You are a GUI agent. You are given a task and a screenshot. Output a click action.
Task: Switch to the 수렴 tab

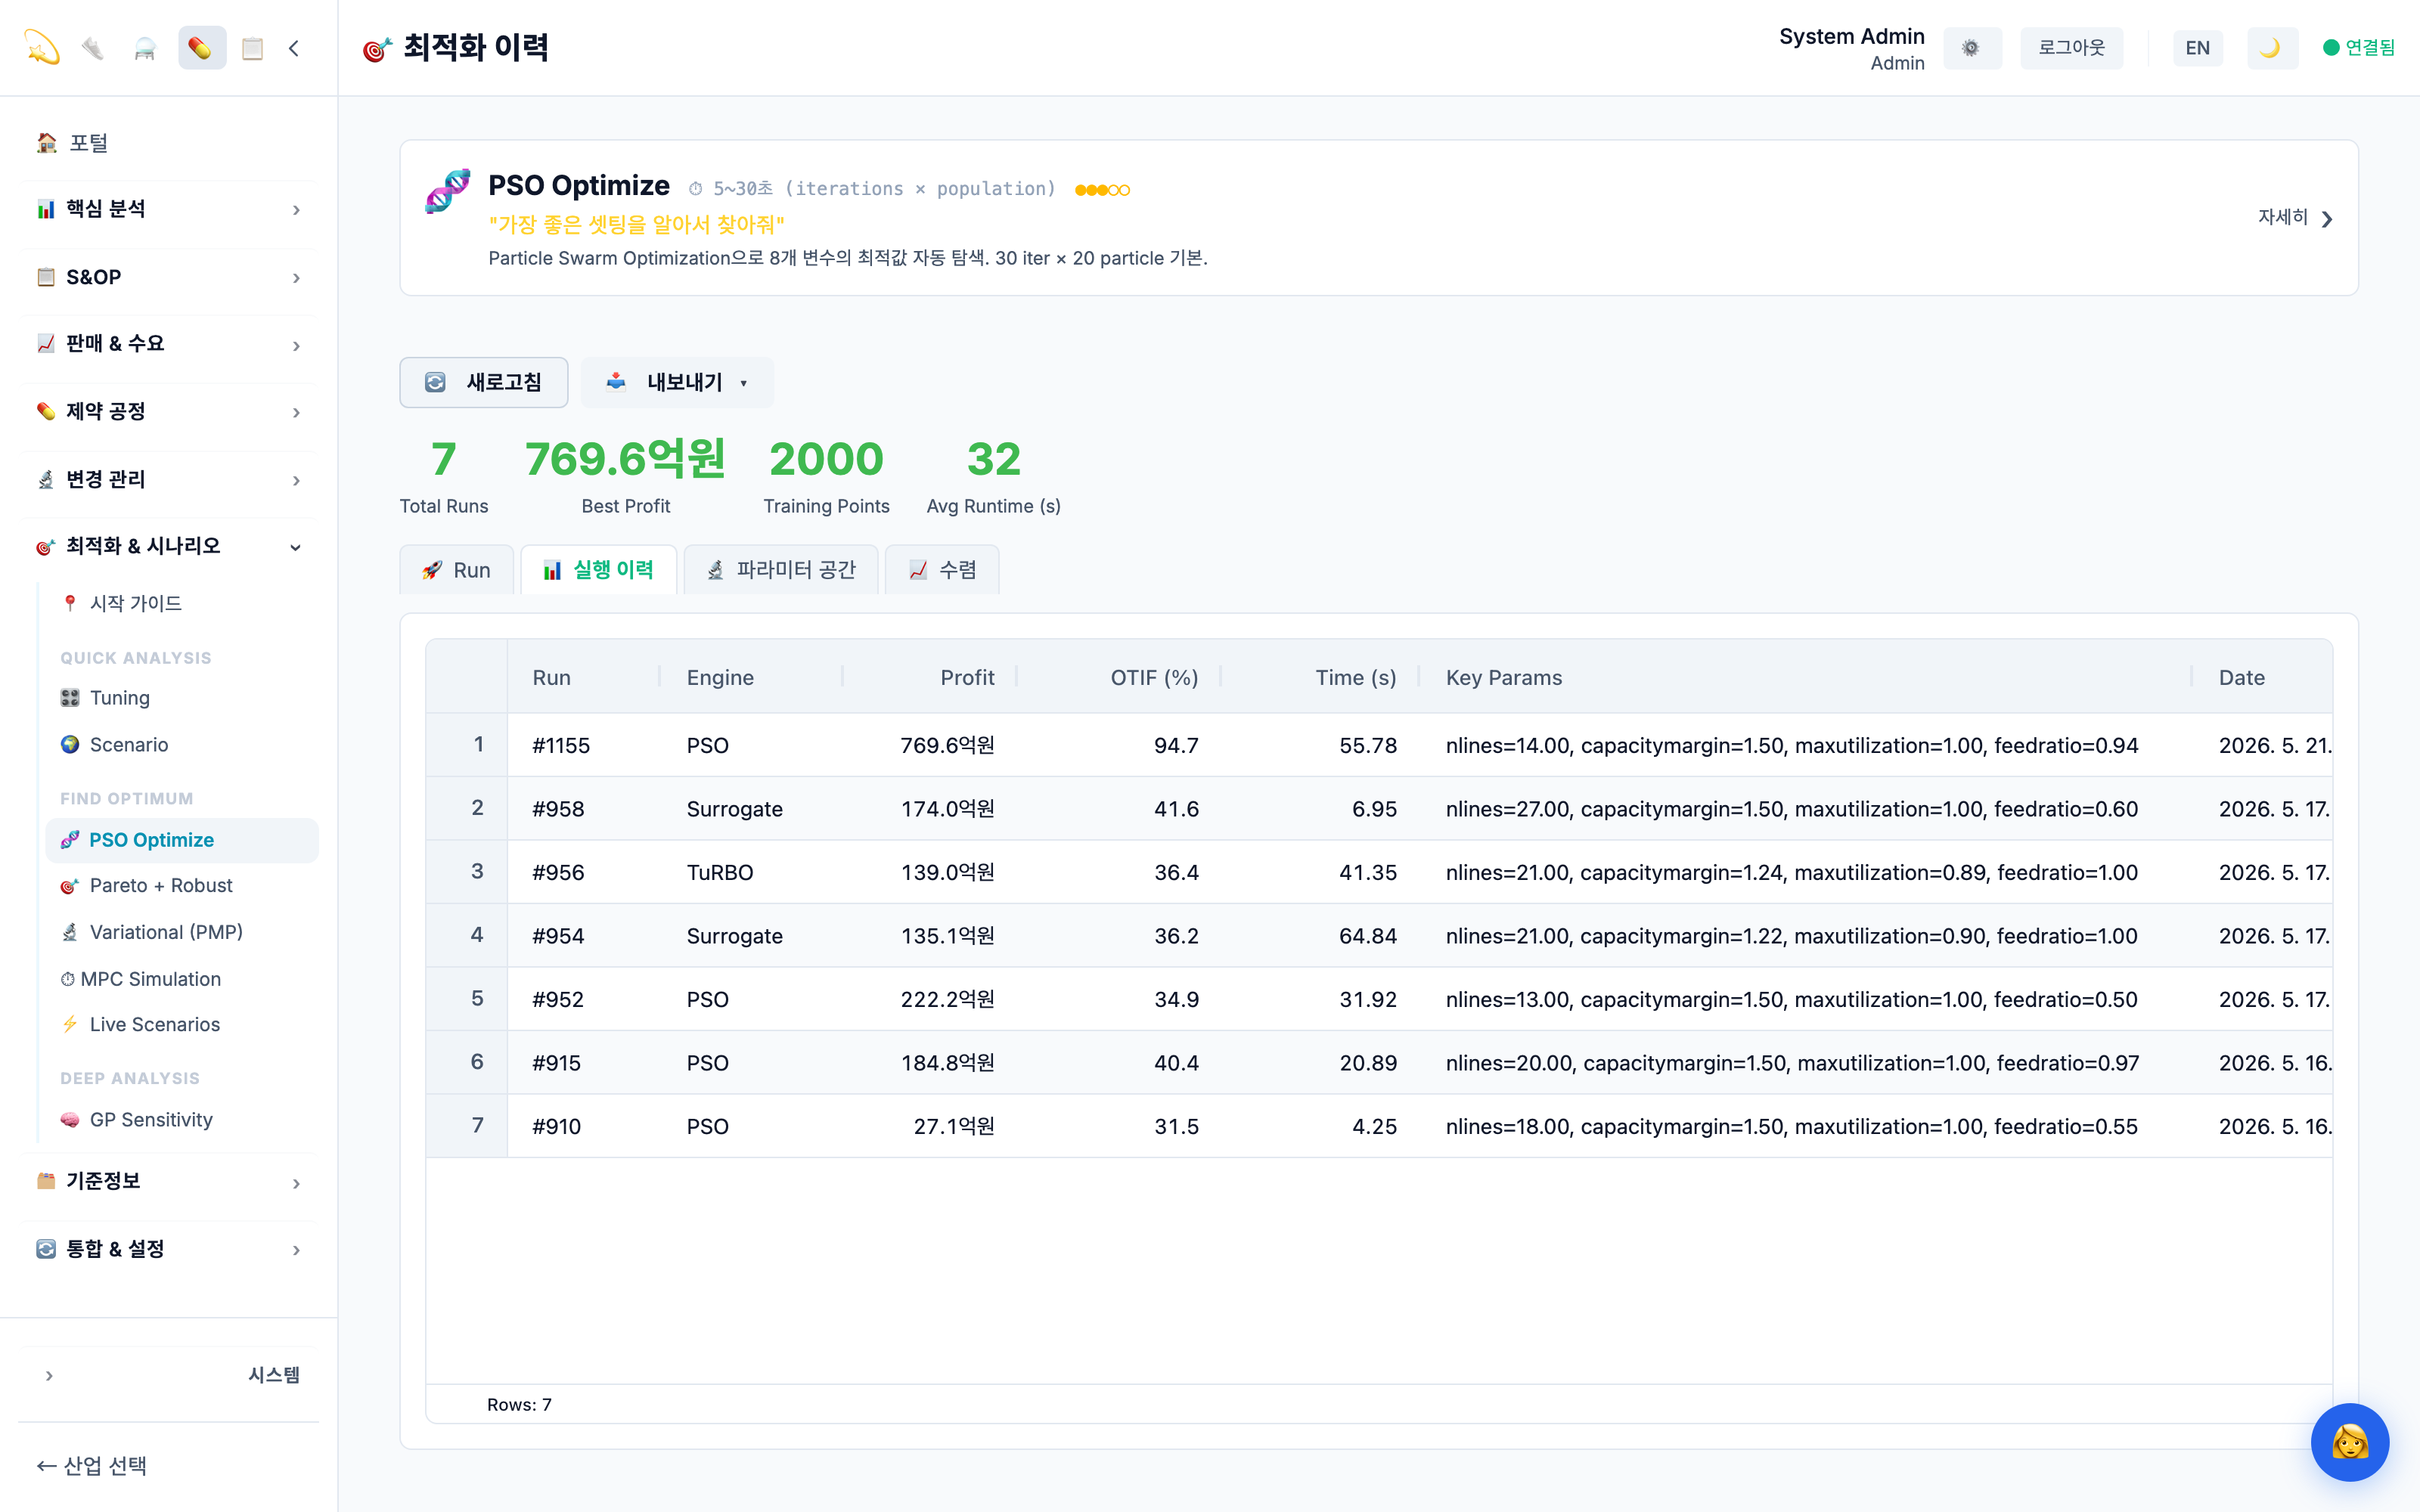pyautogui.click(x=942, y=570)
